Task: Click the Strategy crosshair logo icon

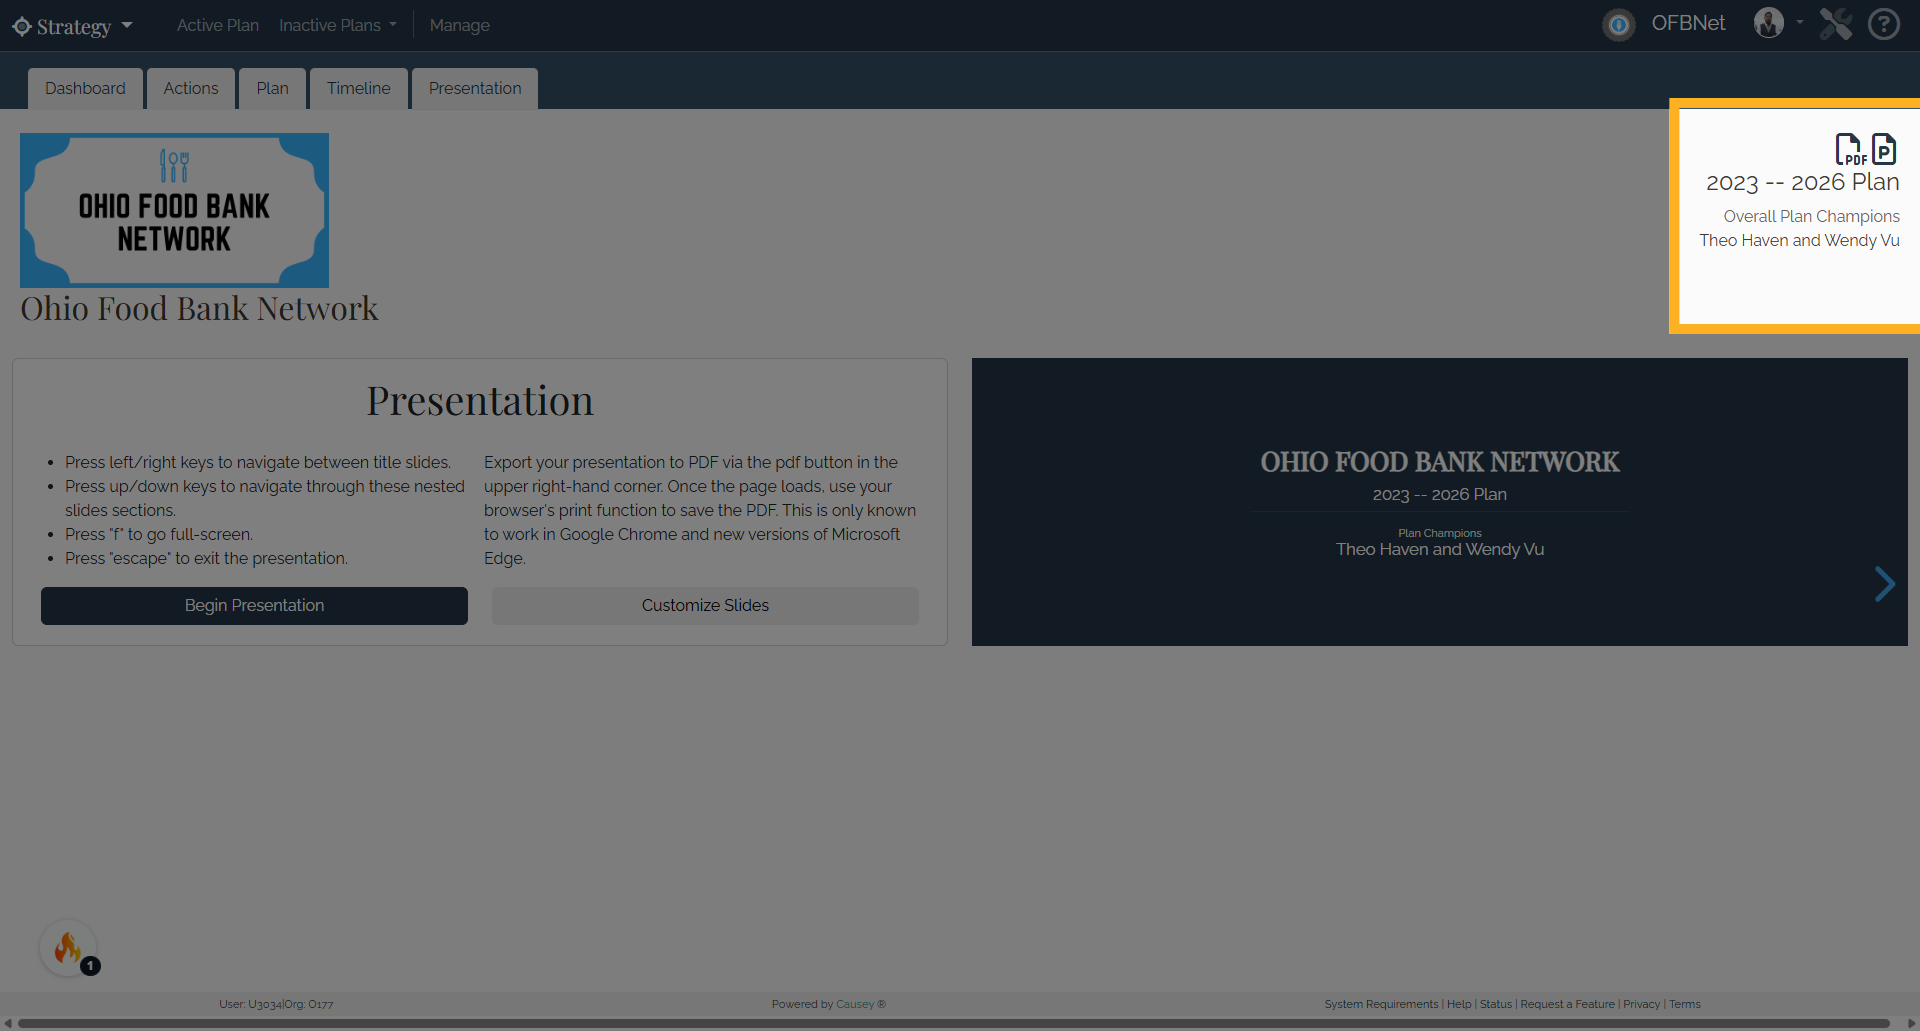Action: point(22,26)
